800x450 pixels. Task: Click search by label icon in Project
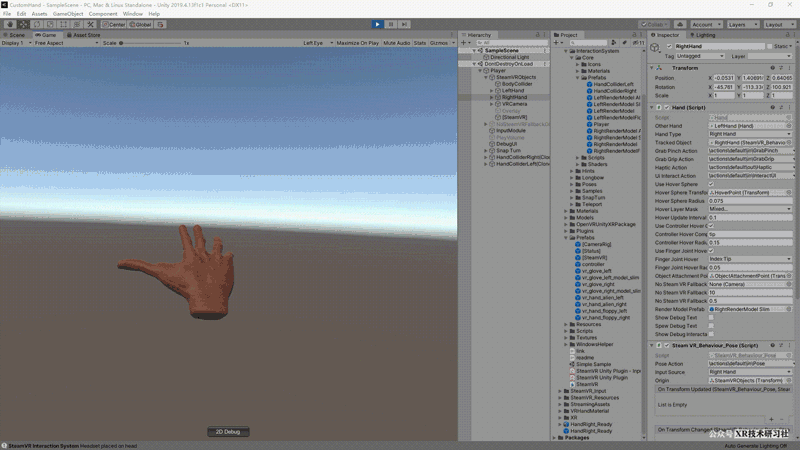click(624, 43)
